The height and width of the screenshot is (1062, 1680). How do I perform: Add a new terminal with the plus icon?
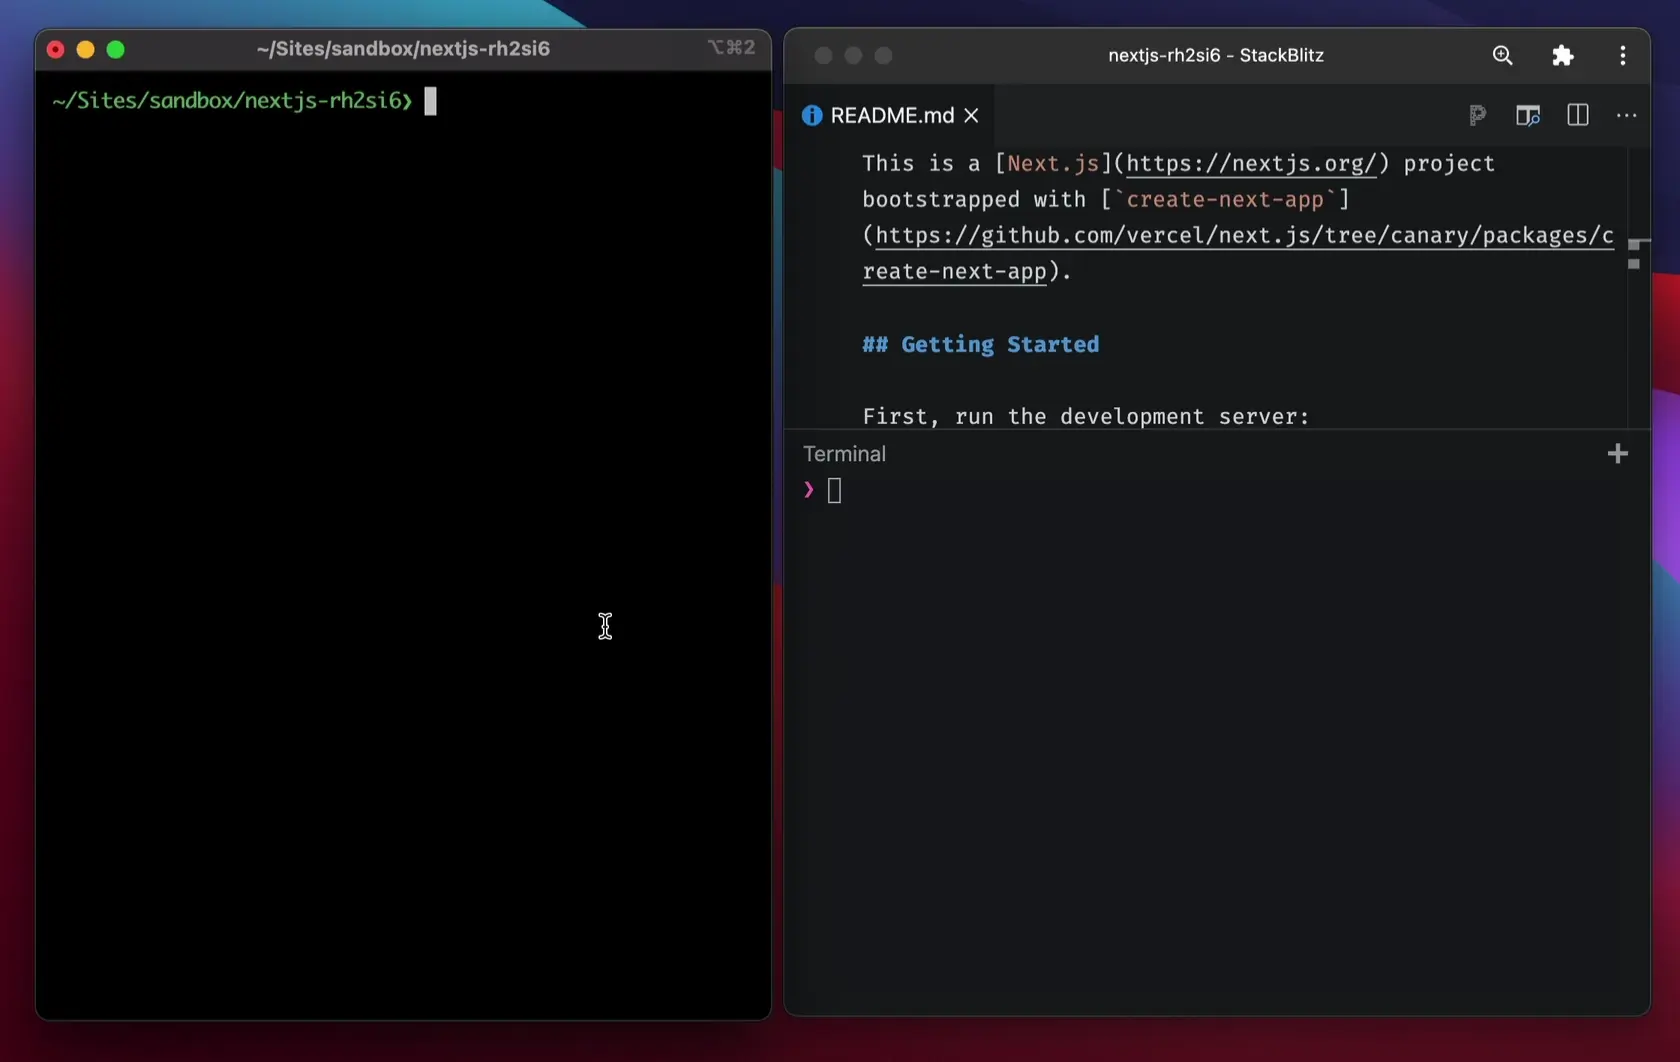[1618, 453]
